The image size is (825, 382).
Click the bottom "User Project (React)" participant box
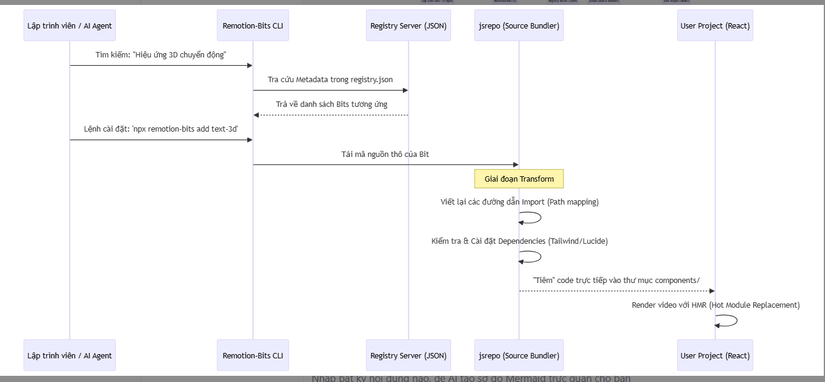click(x=715, y=355)
